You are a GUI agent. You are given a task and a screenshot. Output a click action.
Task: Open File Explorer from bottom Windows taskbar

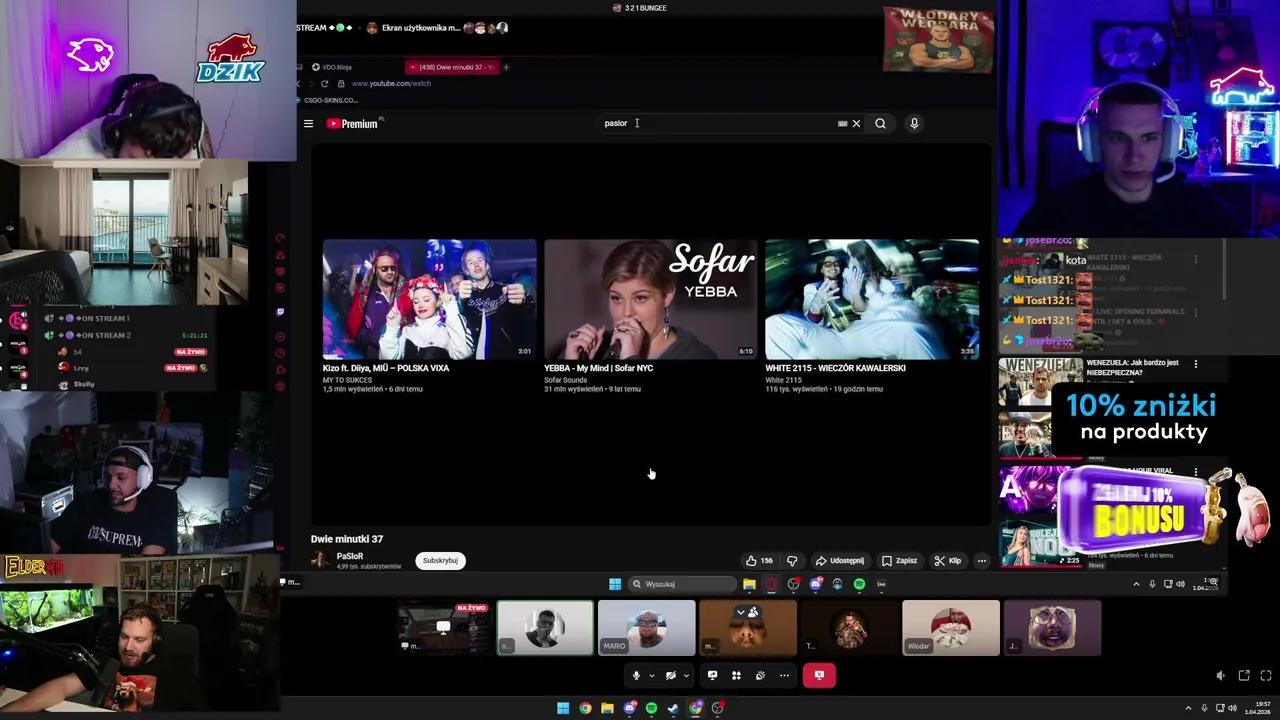coord(607,708)
